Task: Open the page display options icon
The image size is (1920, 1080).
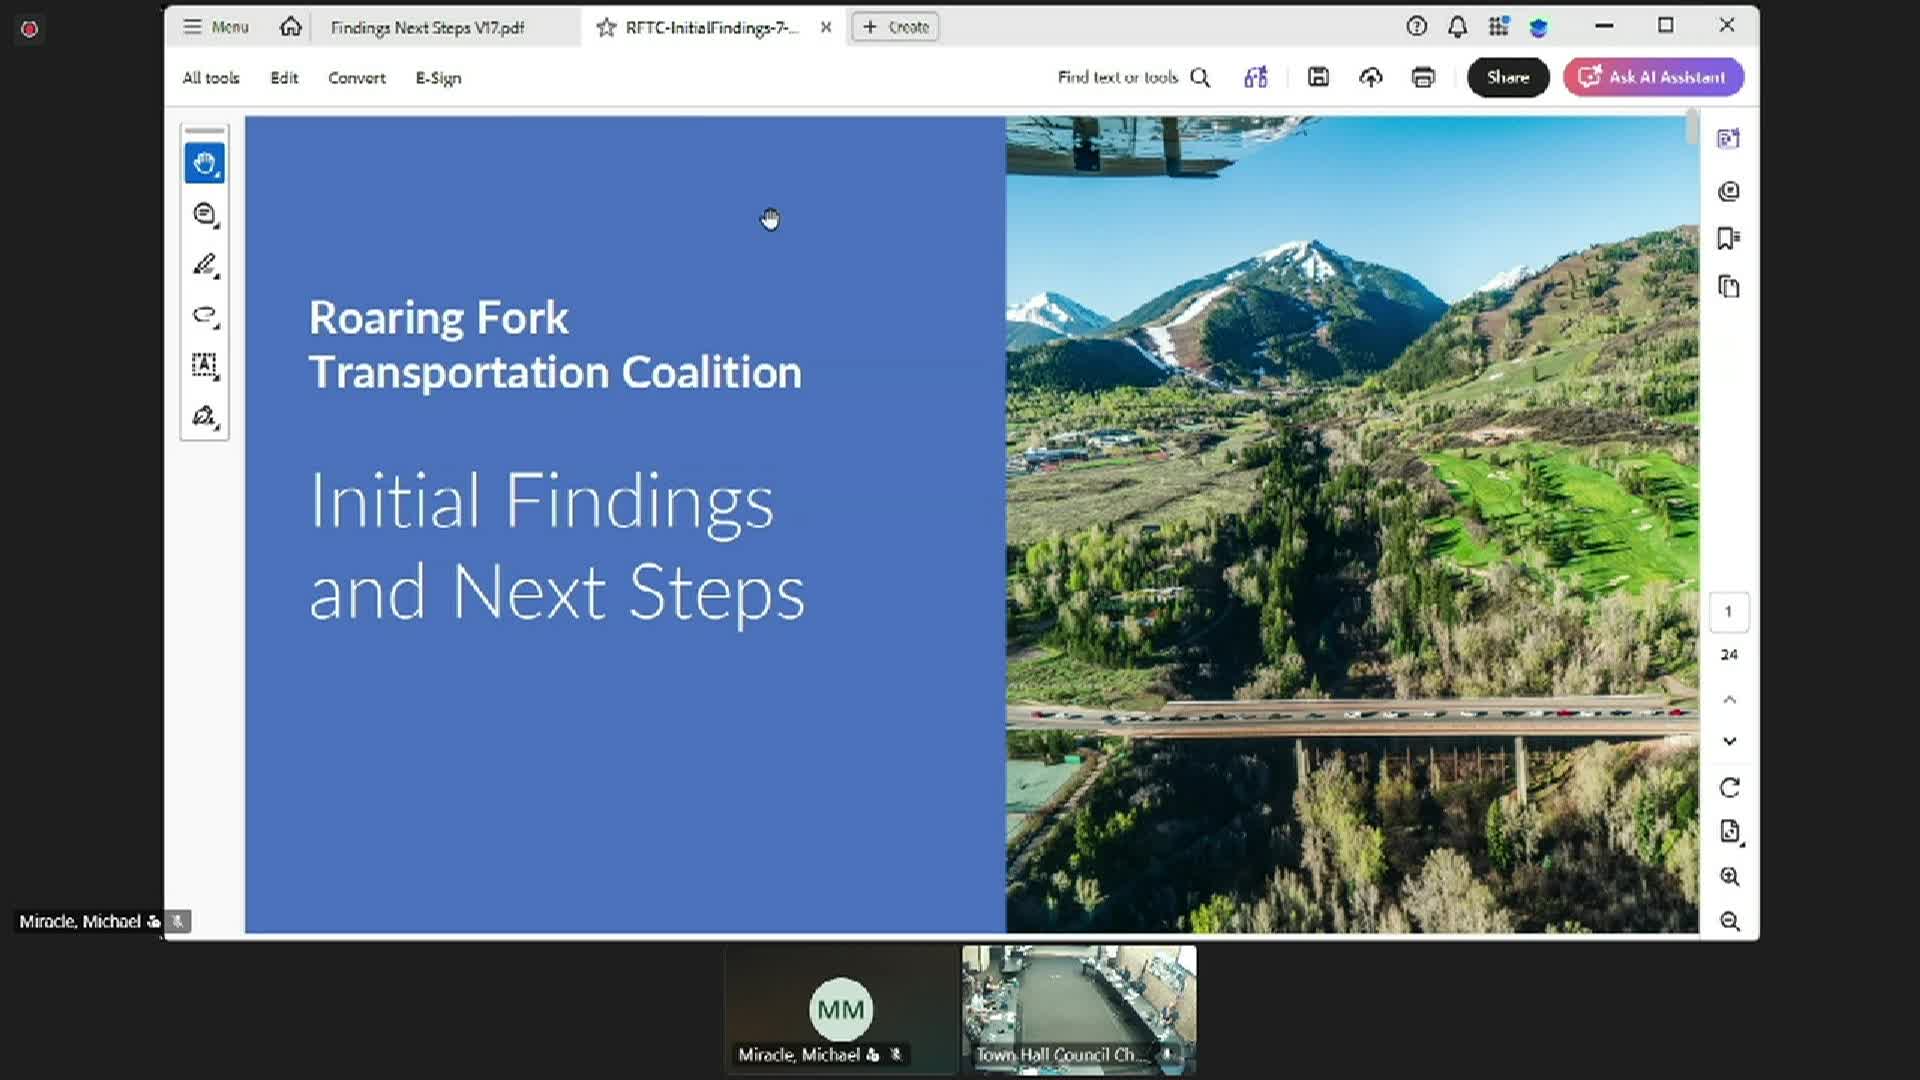Action: [1730, 832]
